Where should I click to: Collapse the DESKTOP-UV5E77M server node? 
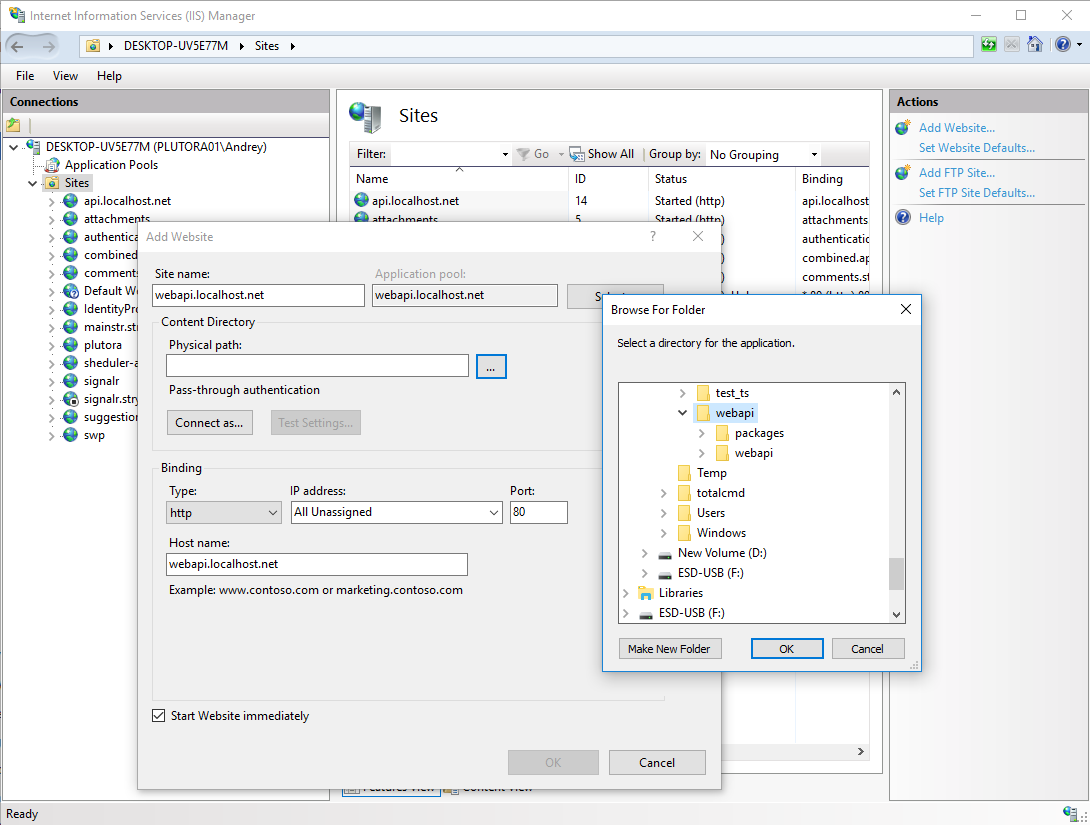[13, 147]
